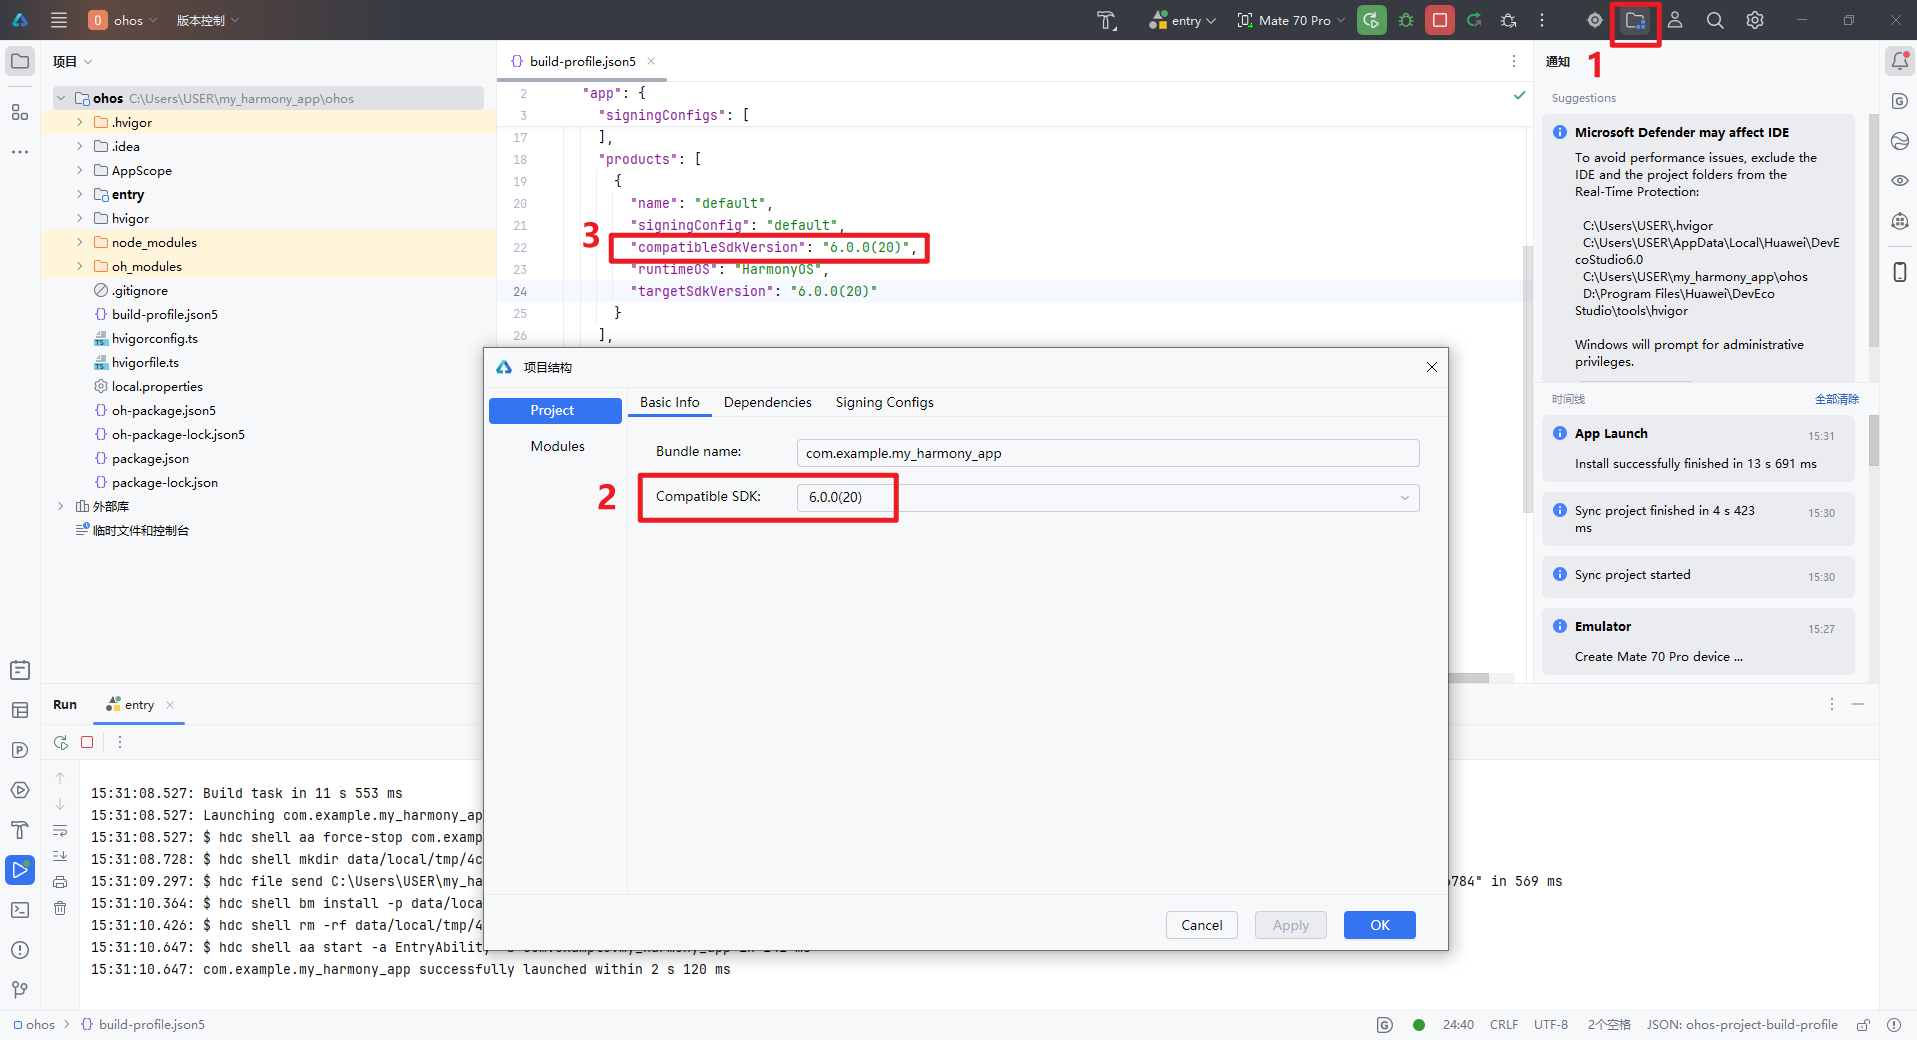Viewport: 1917px width, 1040px height.
Task: Click the previewer eye icon in right sidebar
Action: point(1899,181)
